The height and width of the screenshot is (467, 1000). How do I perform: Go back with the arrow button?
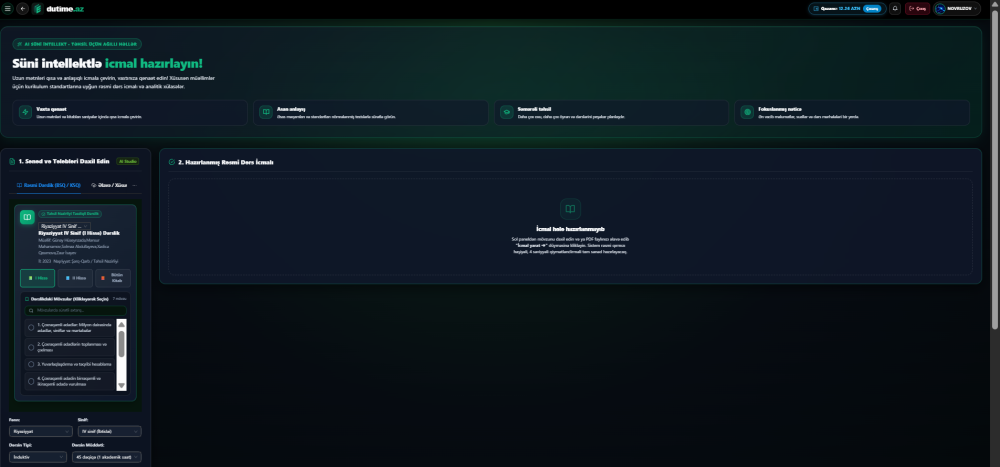pyautogui.click(x=23, y=9)
